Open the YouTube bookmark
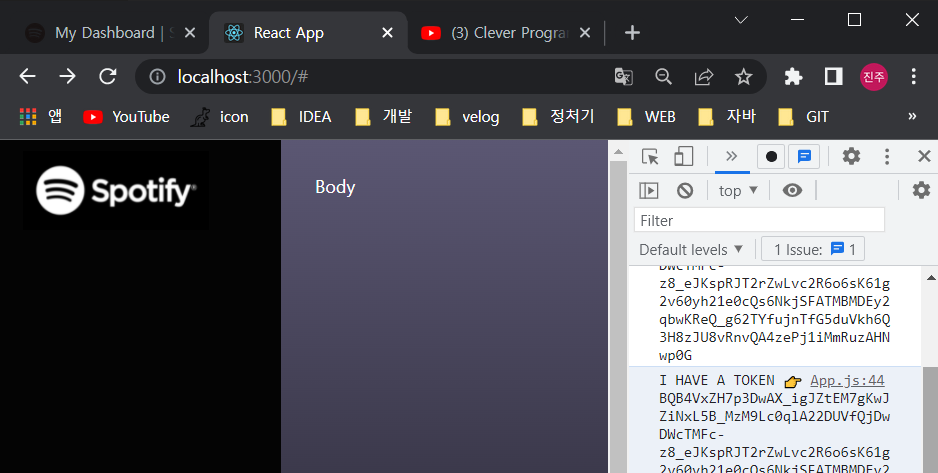Screen dimensions: 938x473 tap(126, 116)
